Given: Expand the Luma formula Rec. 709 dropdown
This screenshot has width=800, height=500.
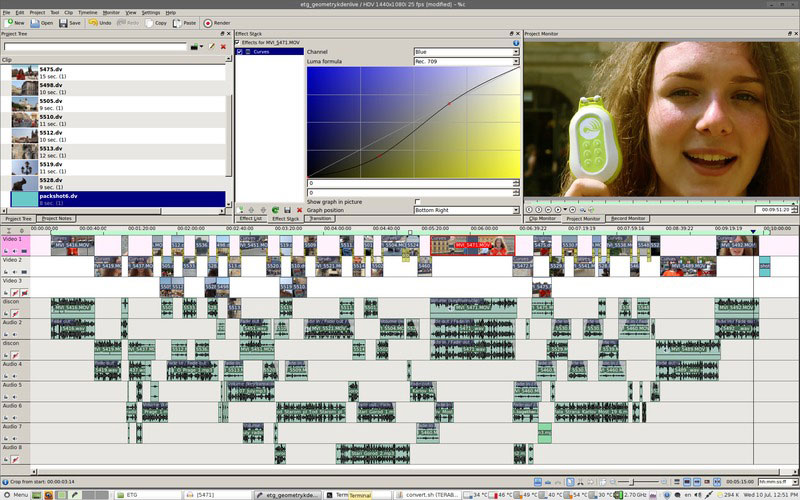Looking at the screenshot, I should (466, 61).
